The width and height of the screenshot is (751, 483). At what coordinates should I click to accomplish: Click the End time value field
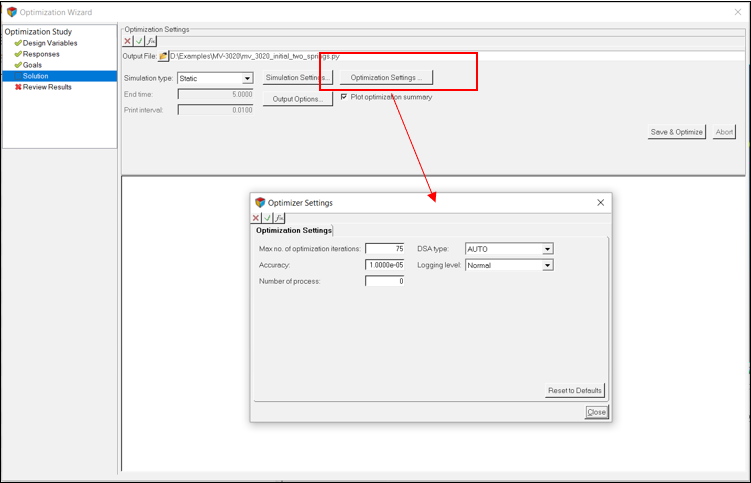point(215,94)
